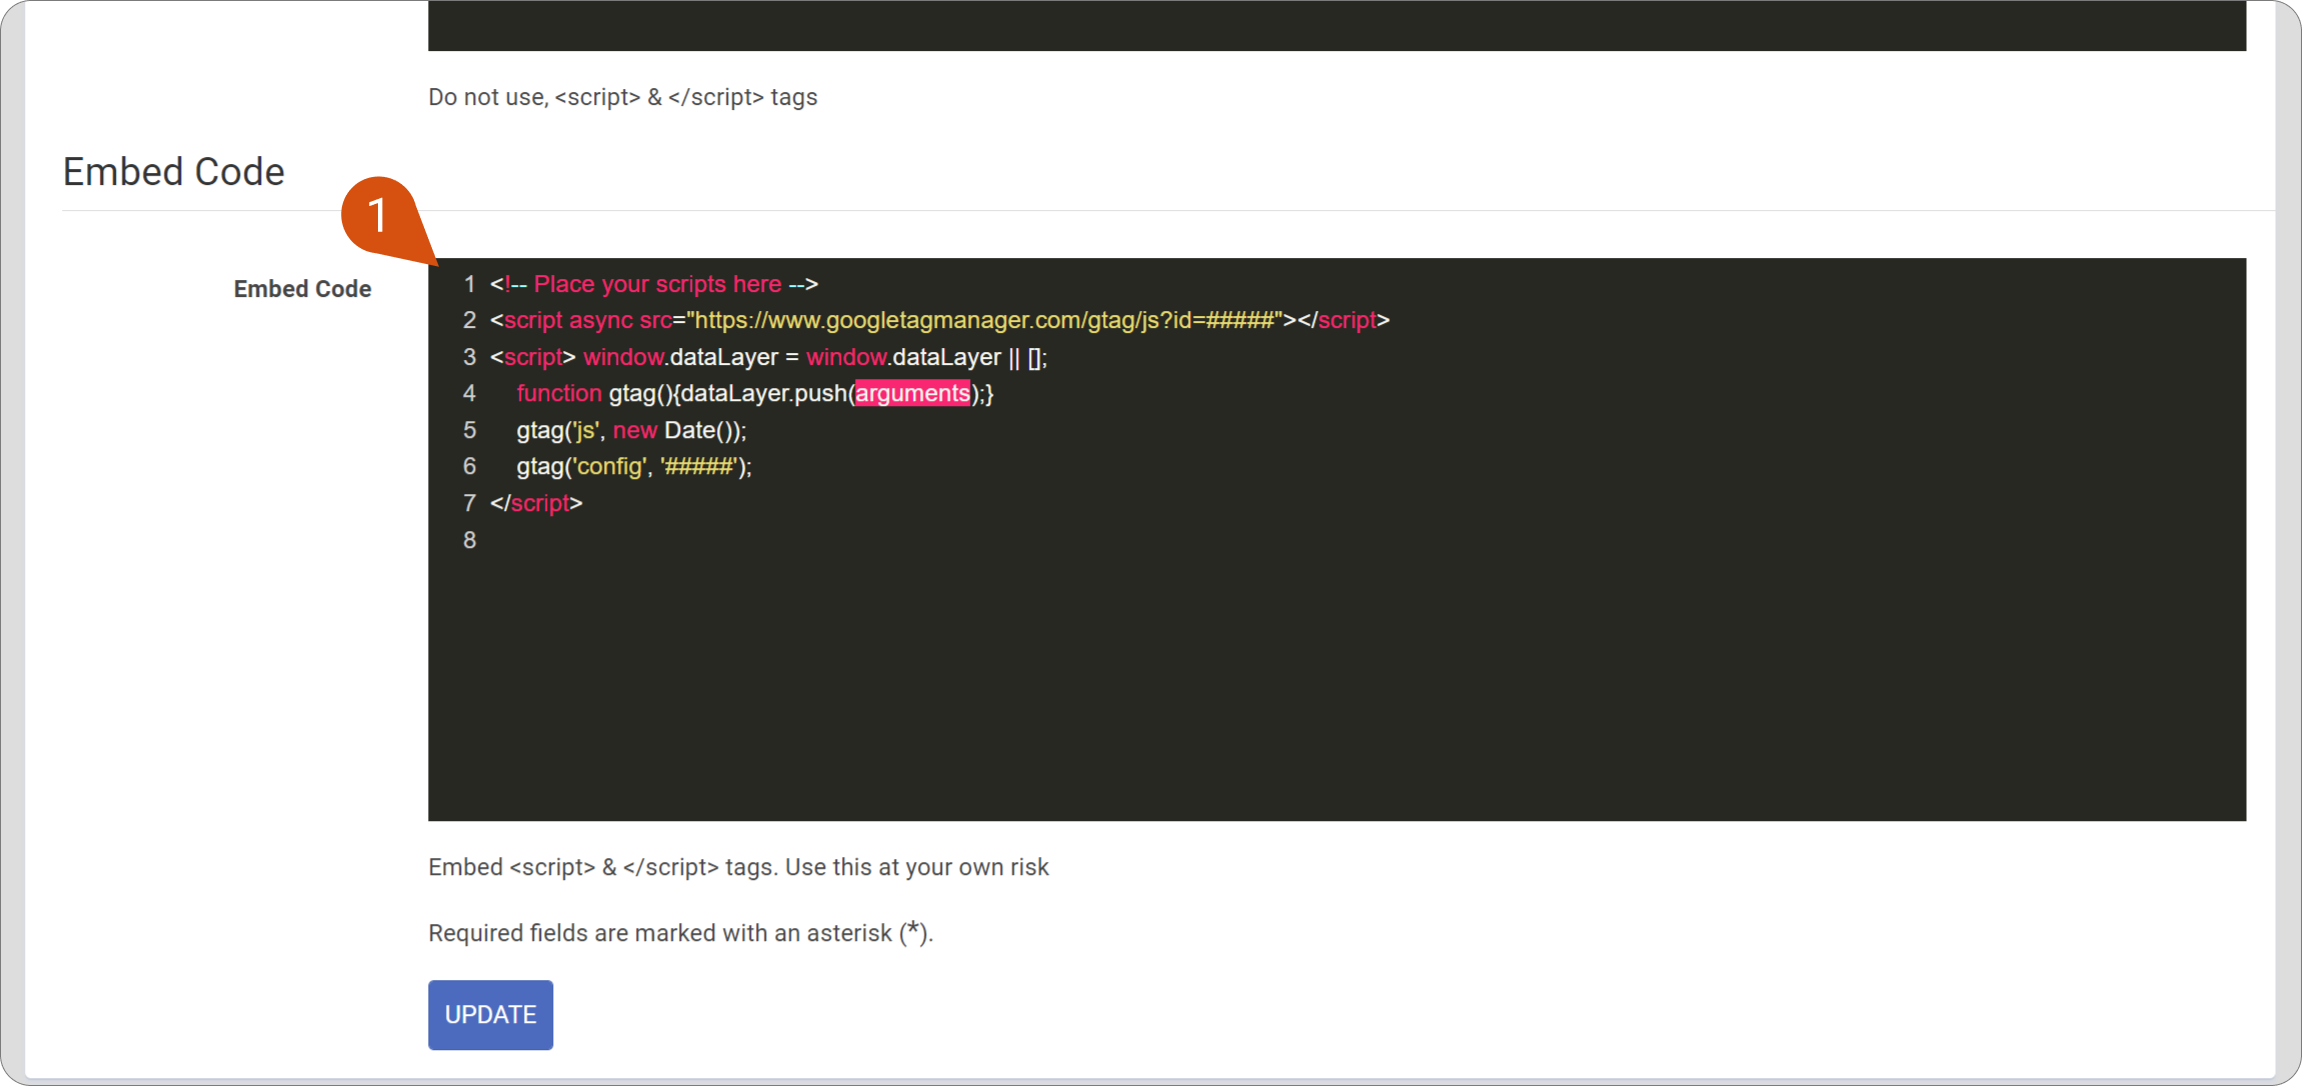Click the UPDATE button
The height and width of the screenshot is (1086, 2302).
(492, 1014)
